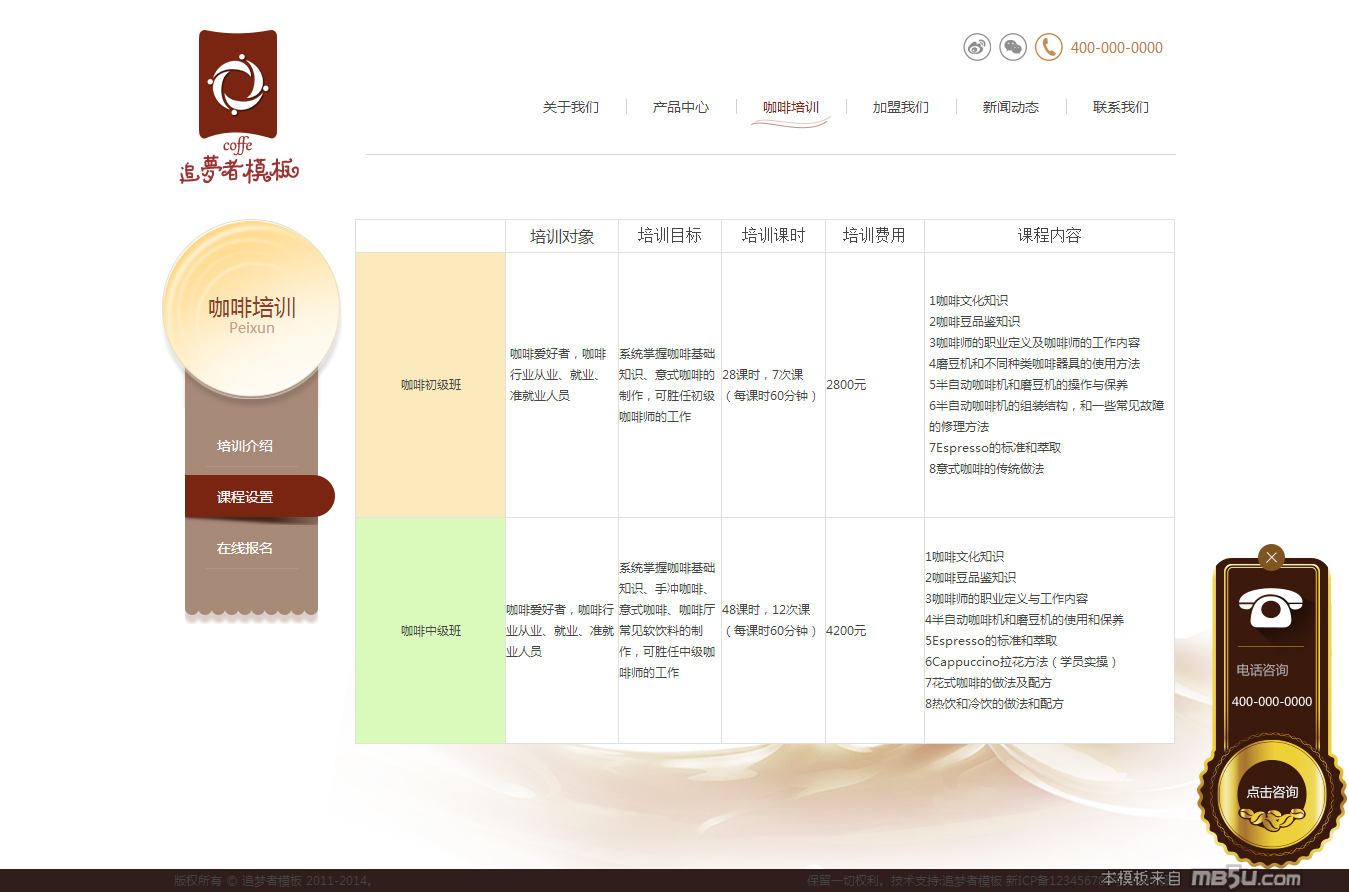Open the WeChat icon in header

click(x=1013, y=47)
